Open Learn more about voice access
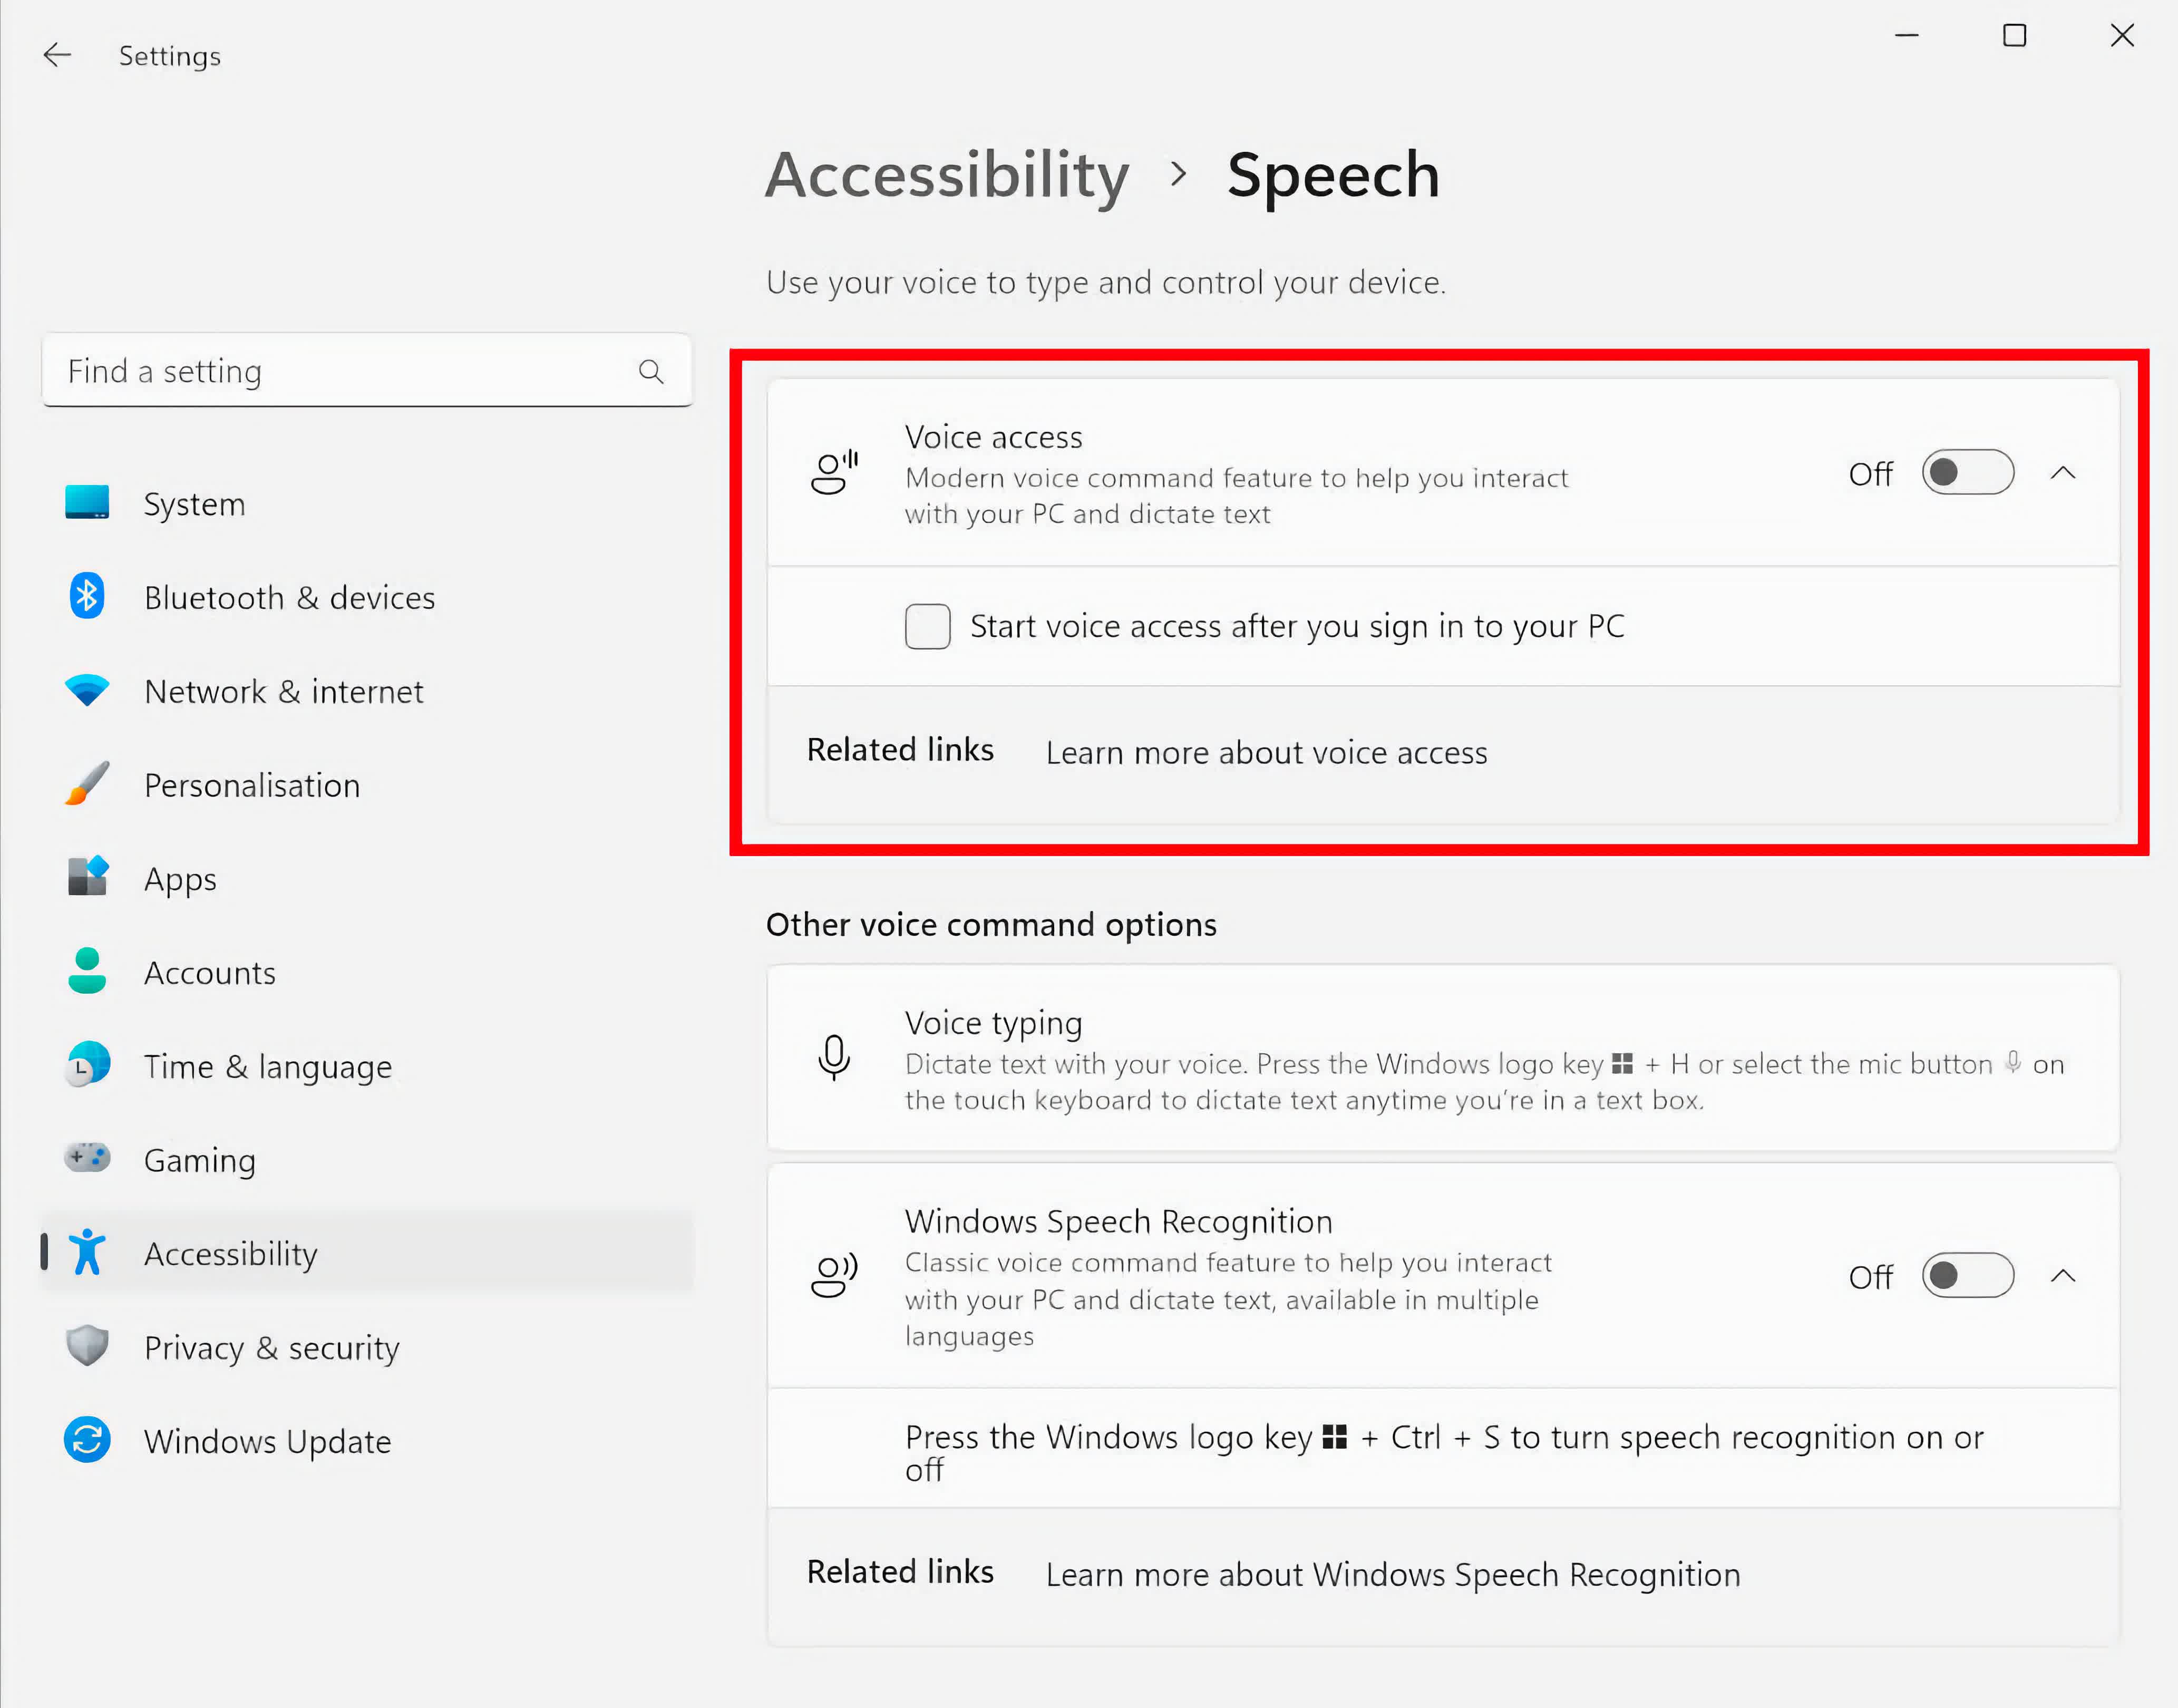Viewport: 2178px width, 1708px height. 1266,753
